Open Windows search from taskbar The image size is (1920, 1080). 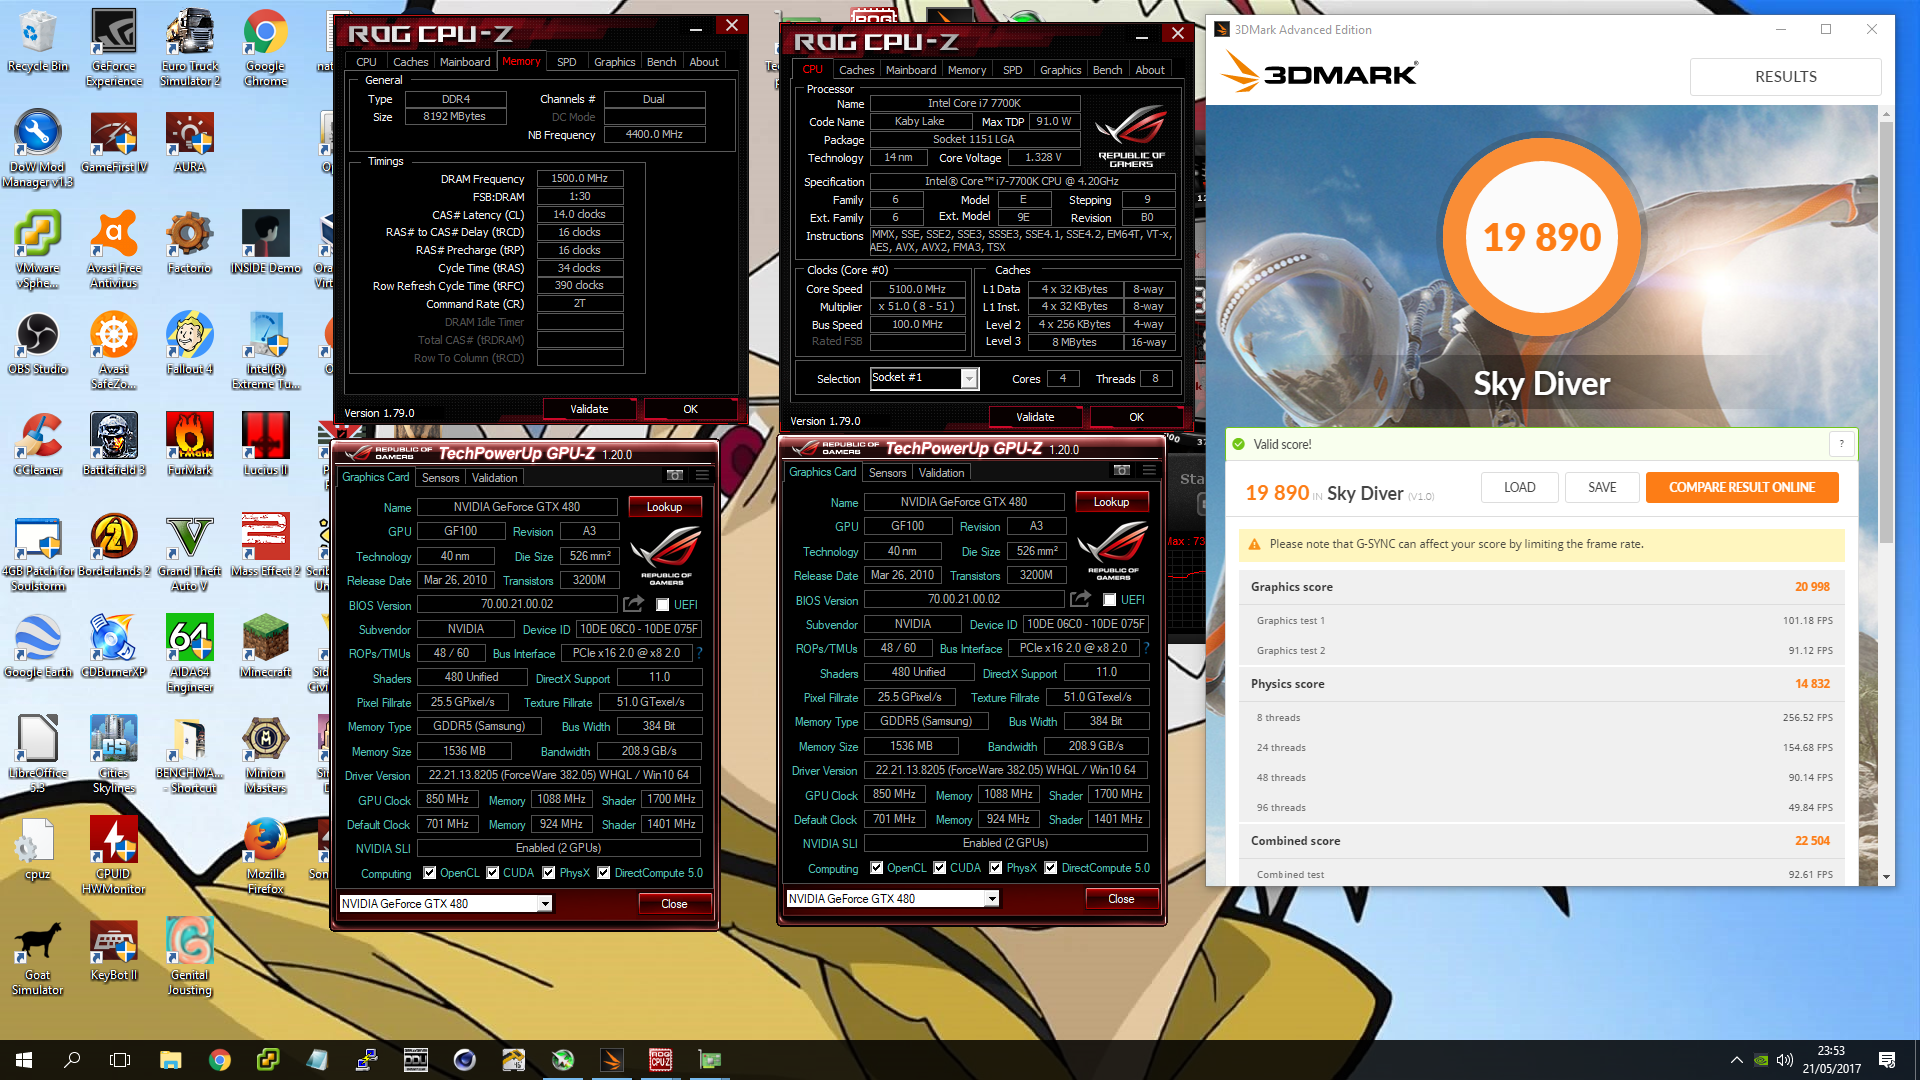pyautogui.click(x=72, y=1060)
